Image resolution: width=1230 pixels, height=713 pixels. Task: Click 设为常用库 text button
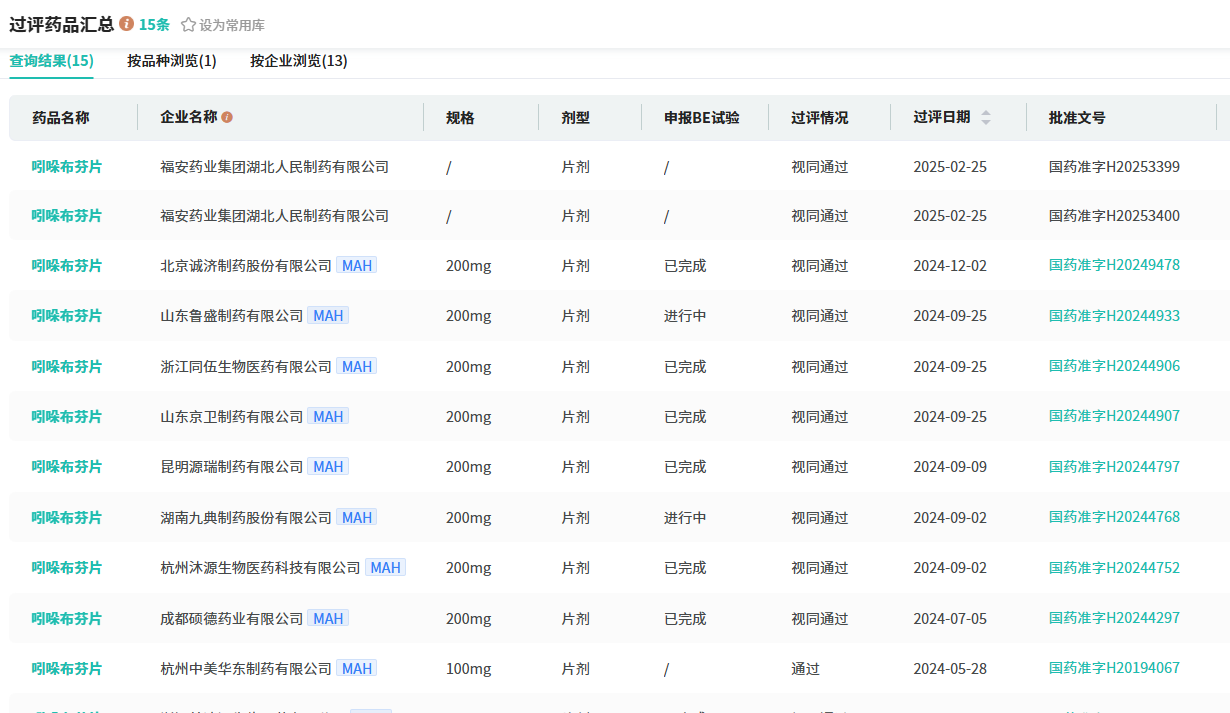point(232,25)
